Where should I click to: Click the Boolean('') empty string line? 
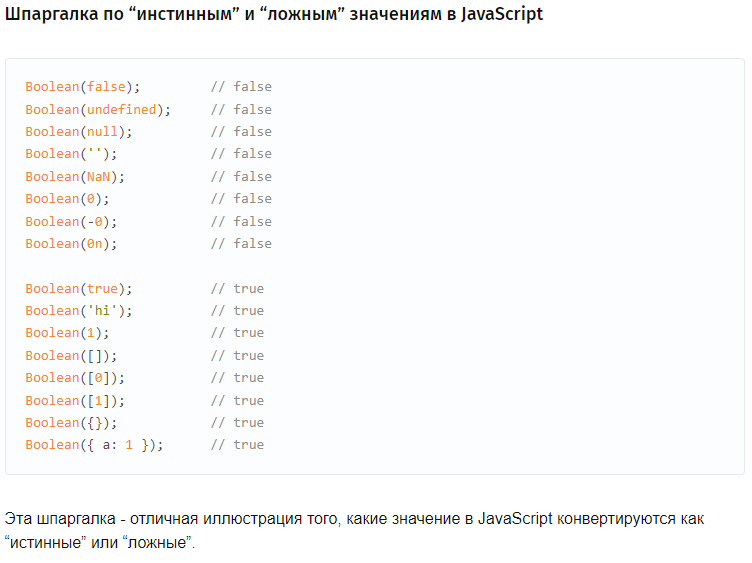click(x=148, y=154)
